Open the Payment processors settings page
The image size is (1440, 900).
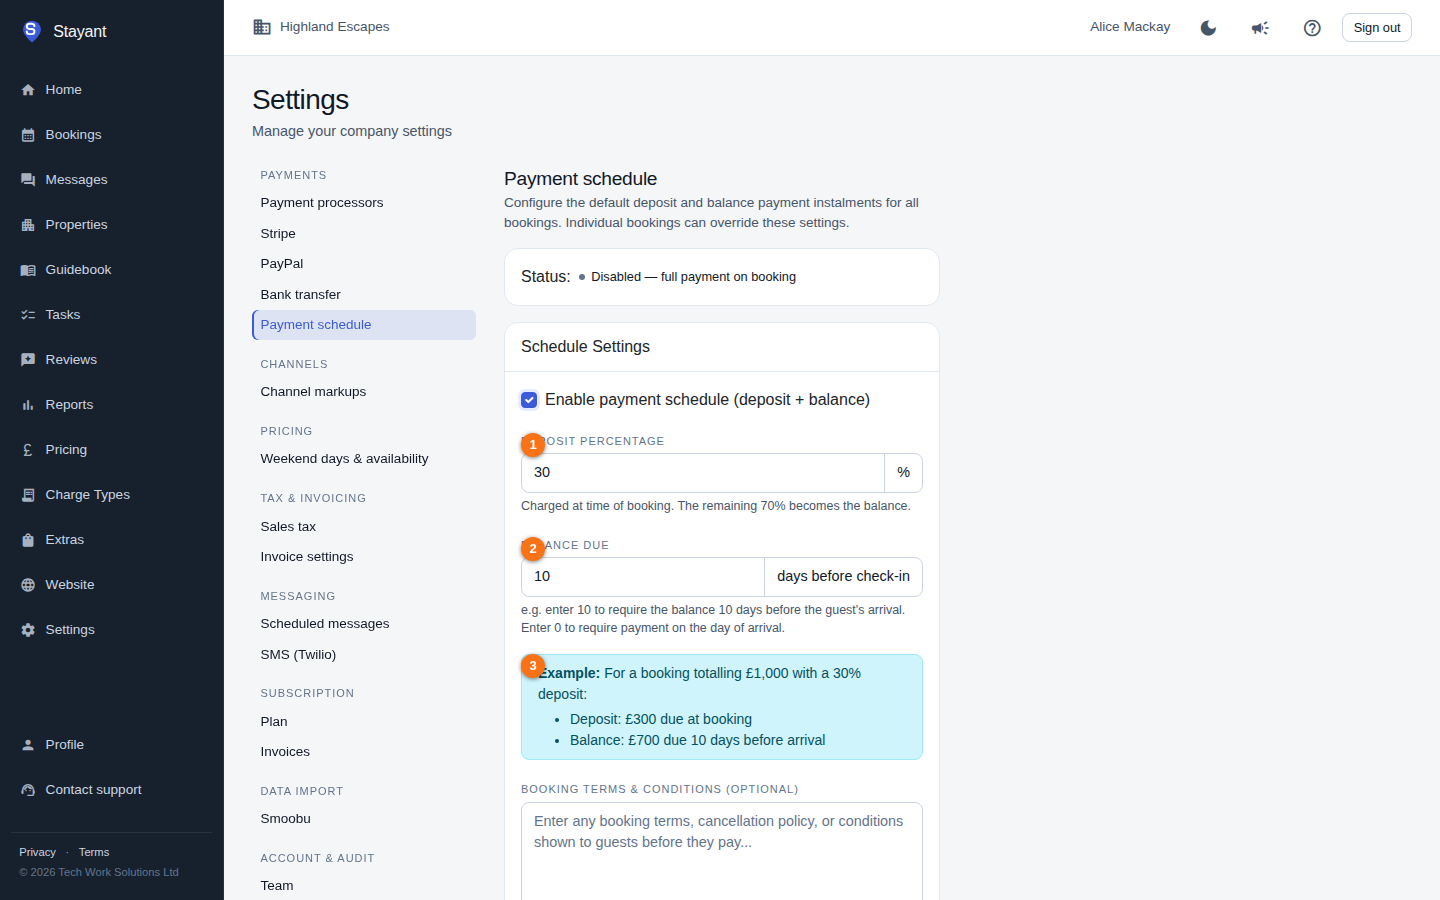click(364, 203)
